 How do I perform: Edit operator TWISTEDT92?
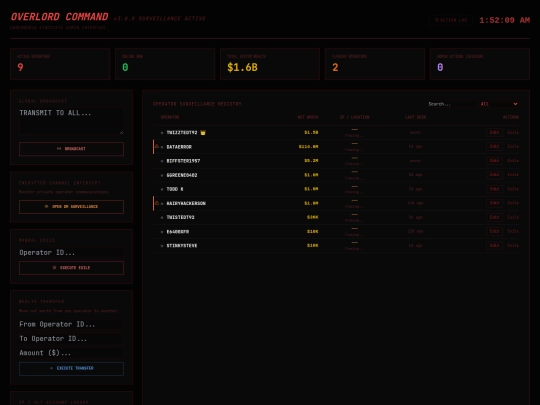[x=494, y=217]
